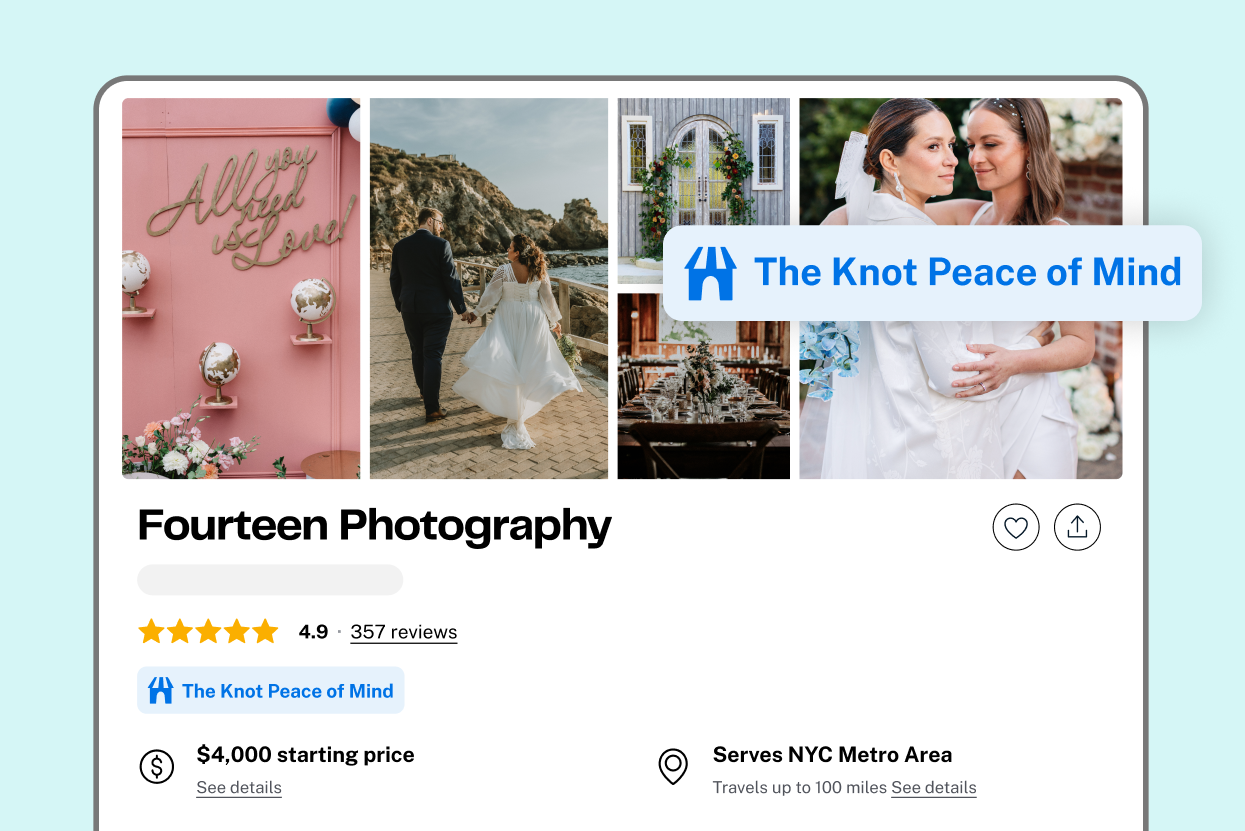This screenshot has width=1245, height=831.
Task: Save vendor with the heart icon
Action: pyautogui.click(x=1016, y=527)
